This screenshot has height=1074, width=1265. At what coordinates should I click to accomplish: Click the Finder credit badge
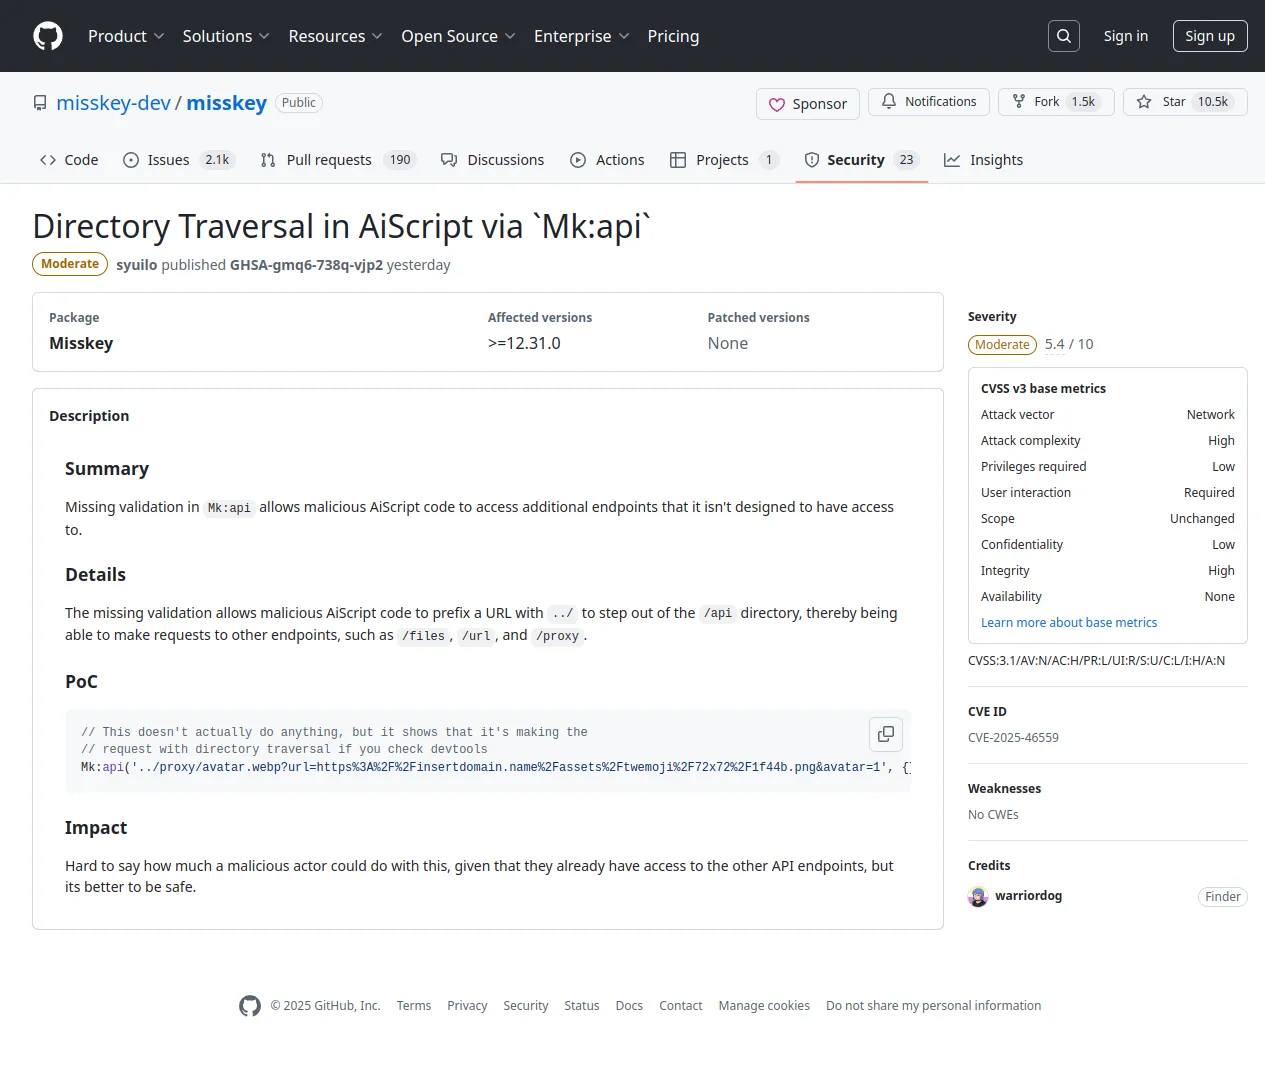(x=1223, y=897)
